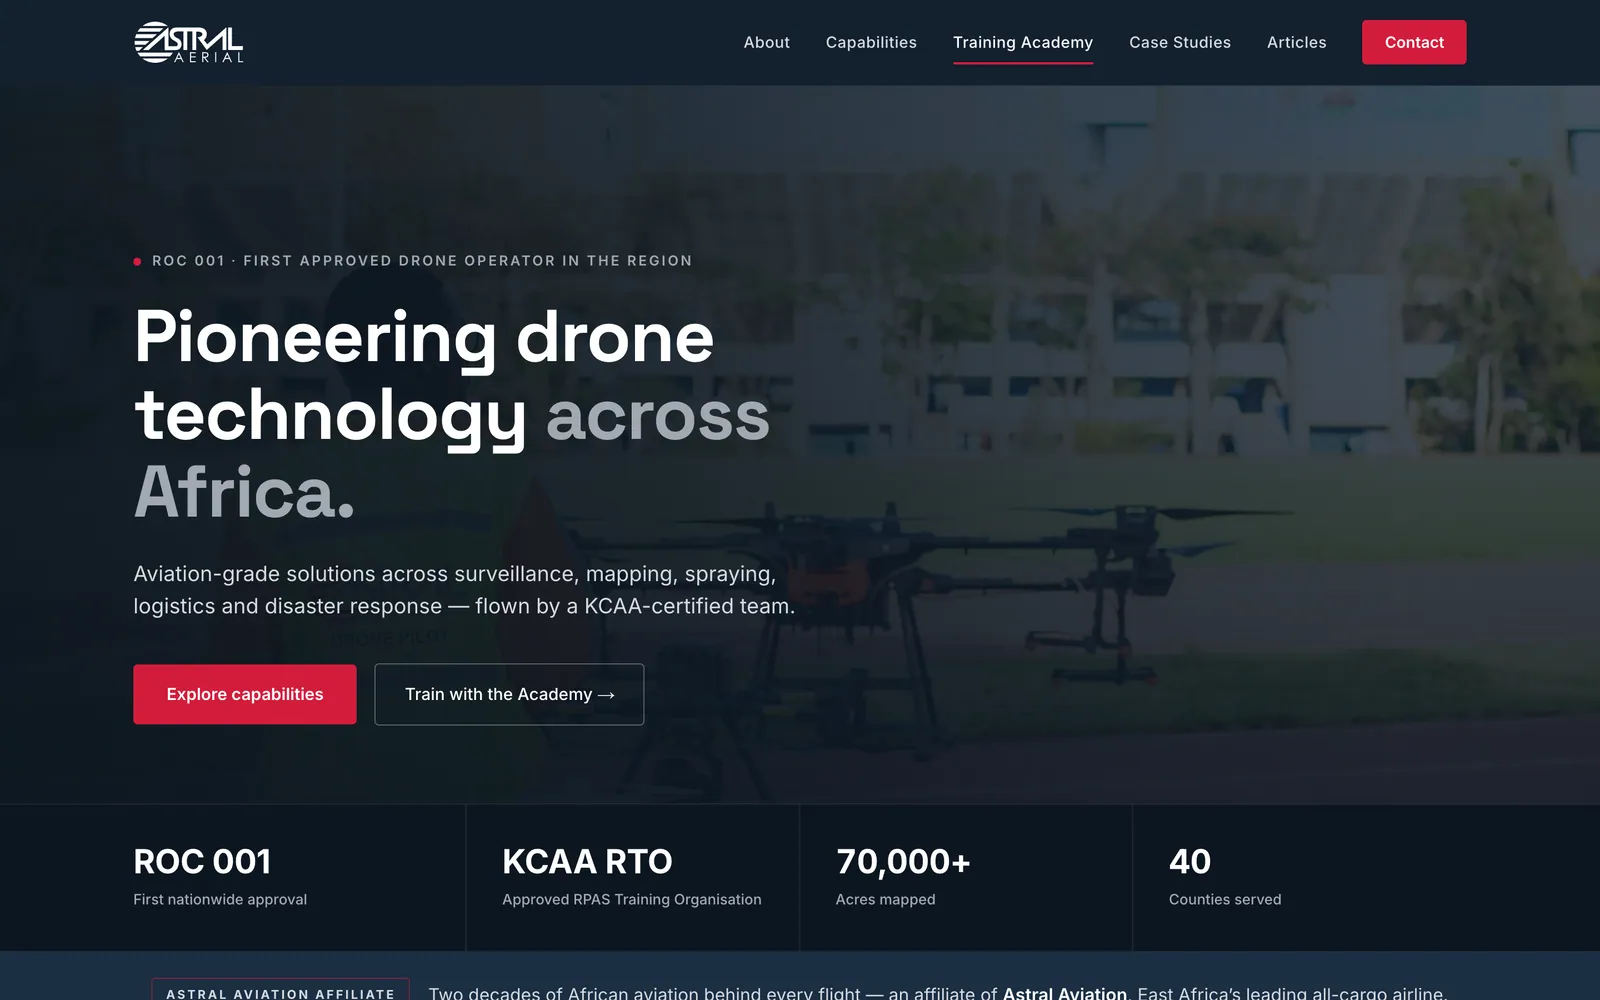The width and height of the screenshot is (1600, 1000).
Task: Click the red Contact button
Action: click(1414, 42)
